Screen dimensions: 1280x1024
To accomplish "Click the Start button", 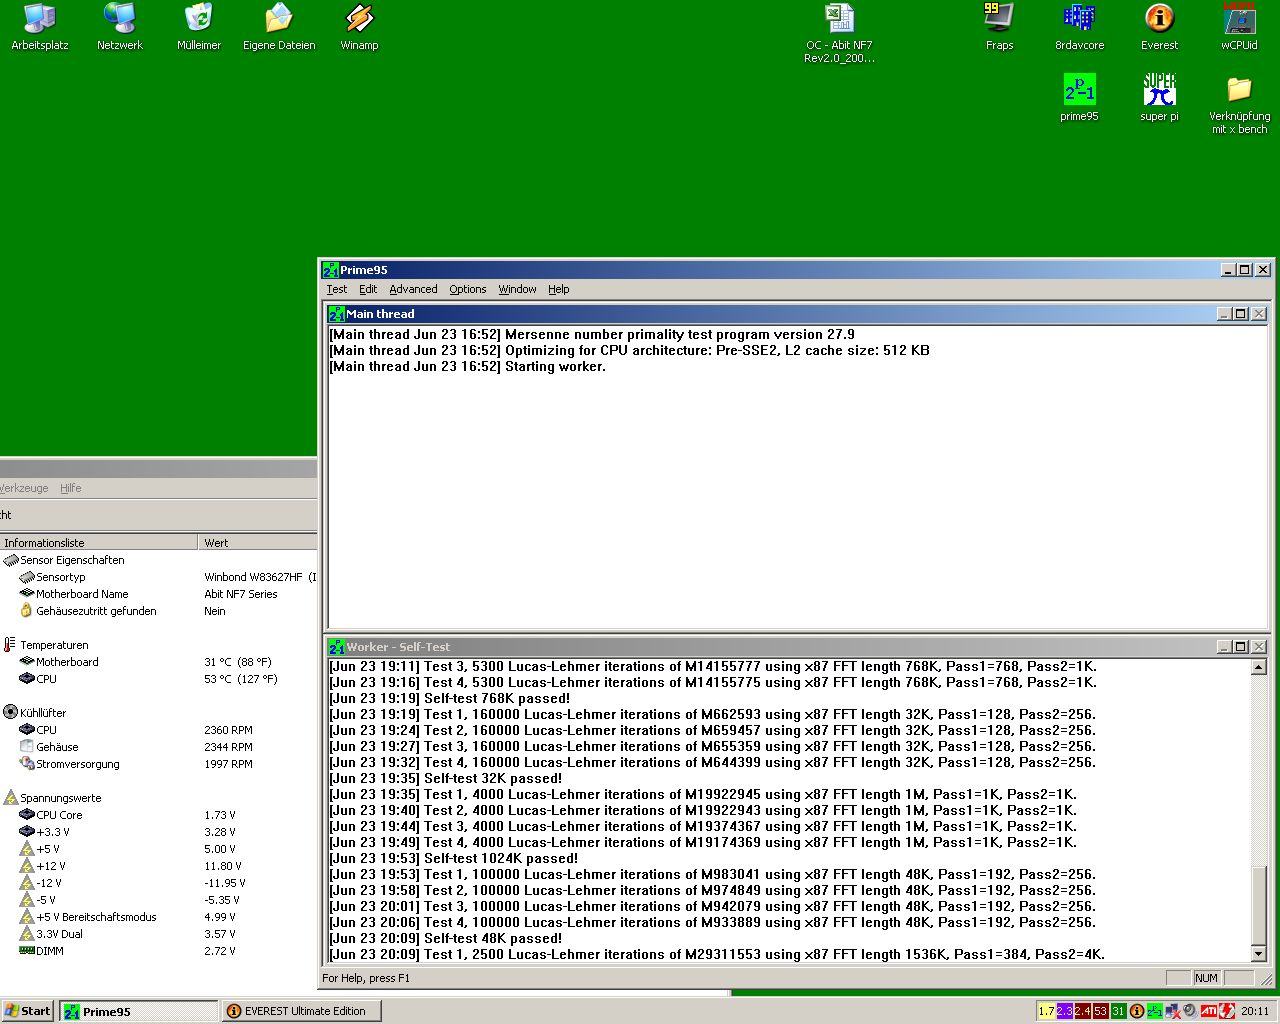I will 28,1011.
